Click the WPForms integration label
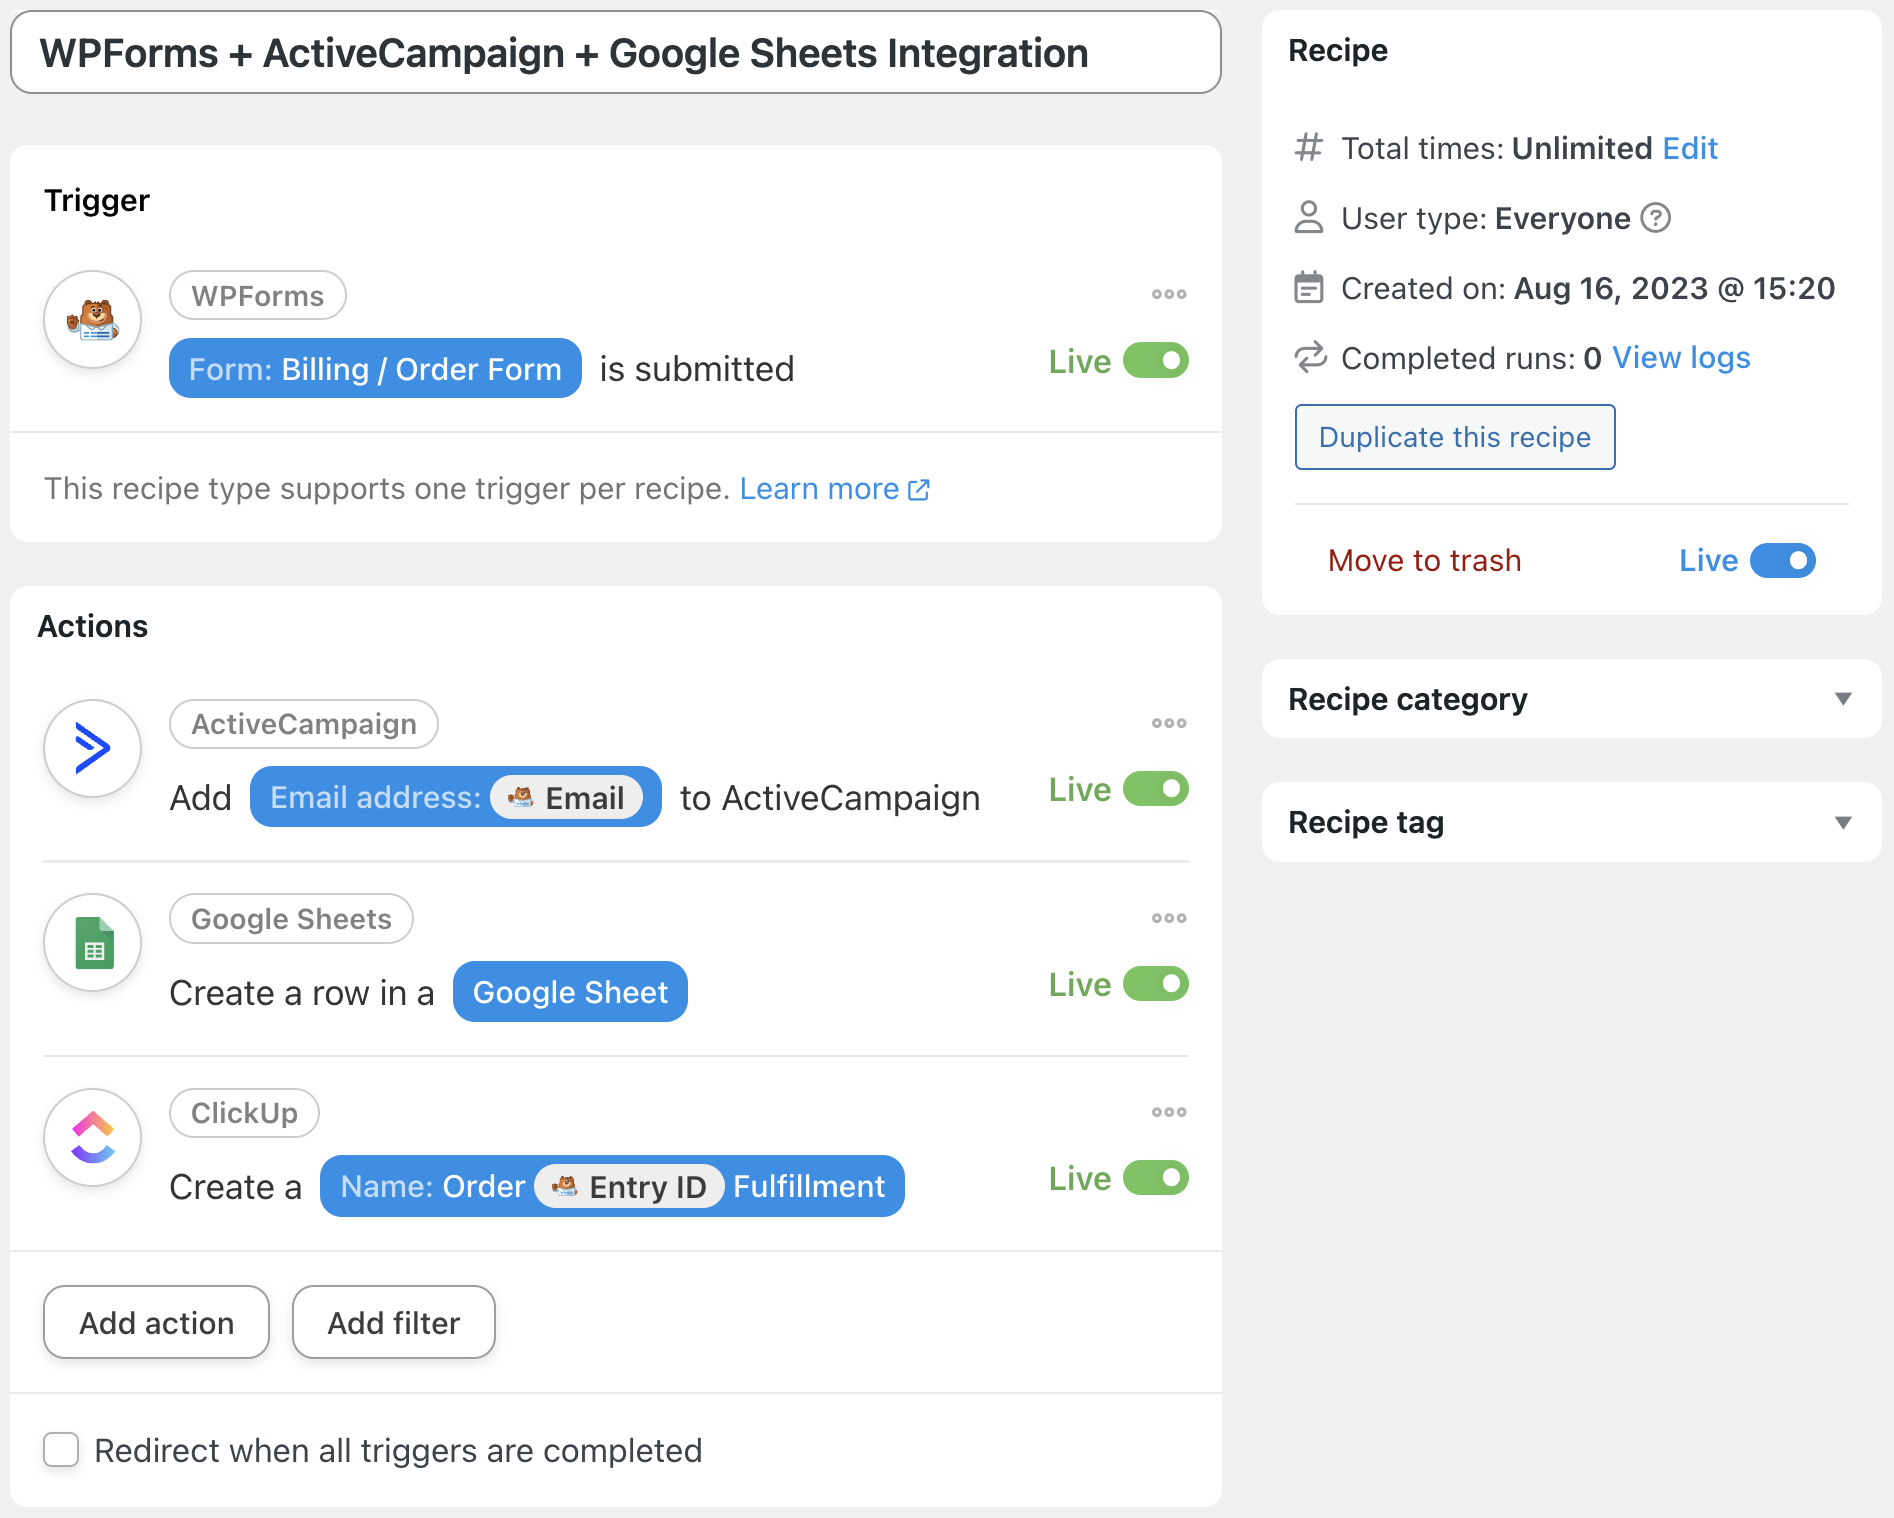1894x1518 pixels. [258, 296]
